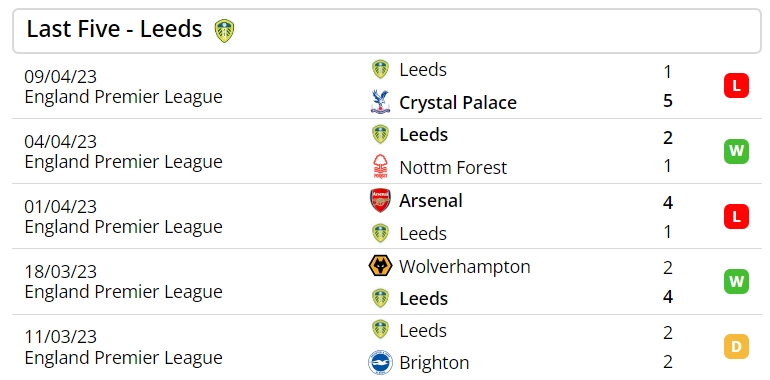
Task: Click the red L badge for Crystal Palace match
Action: pyautogui.click(x=736, y=86)
